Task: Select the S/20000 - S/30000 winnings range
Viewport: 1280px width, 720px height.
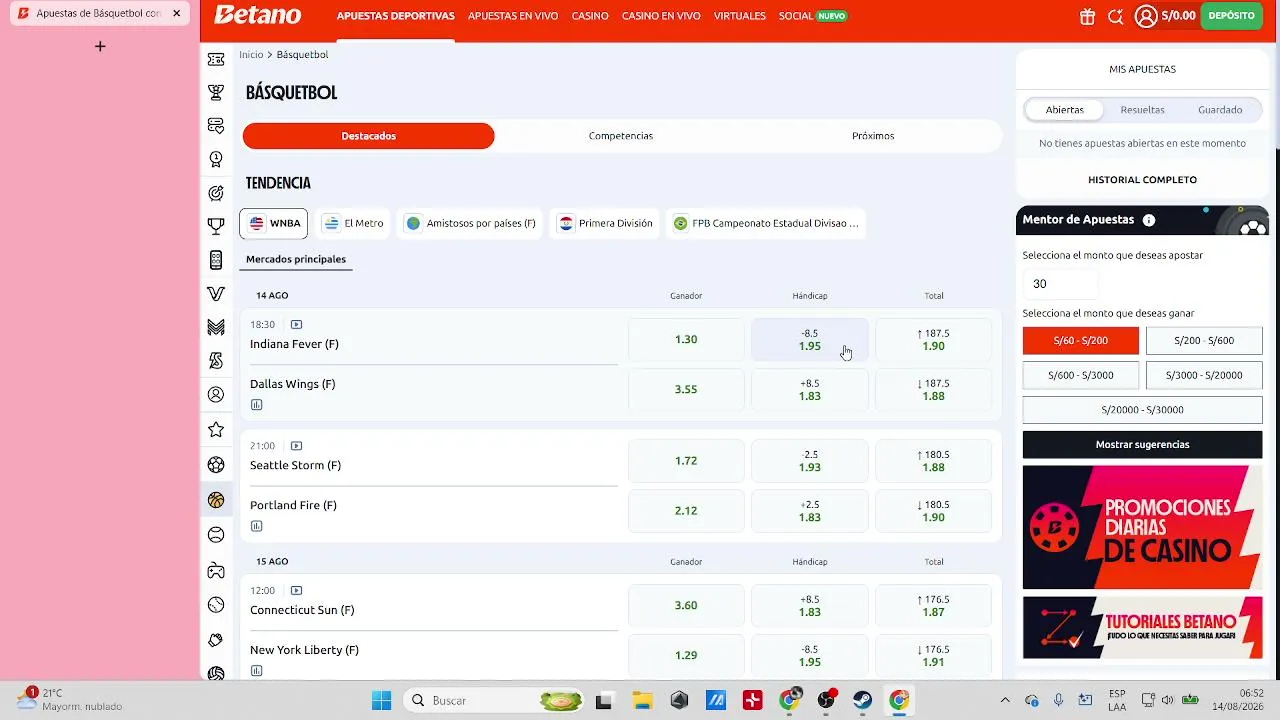Action: (1142, 410)
